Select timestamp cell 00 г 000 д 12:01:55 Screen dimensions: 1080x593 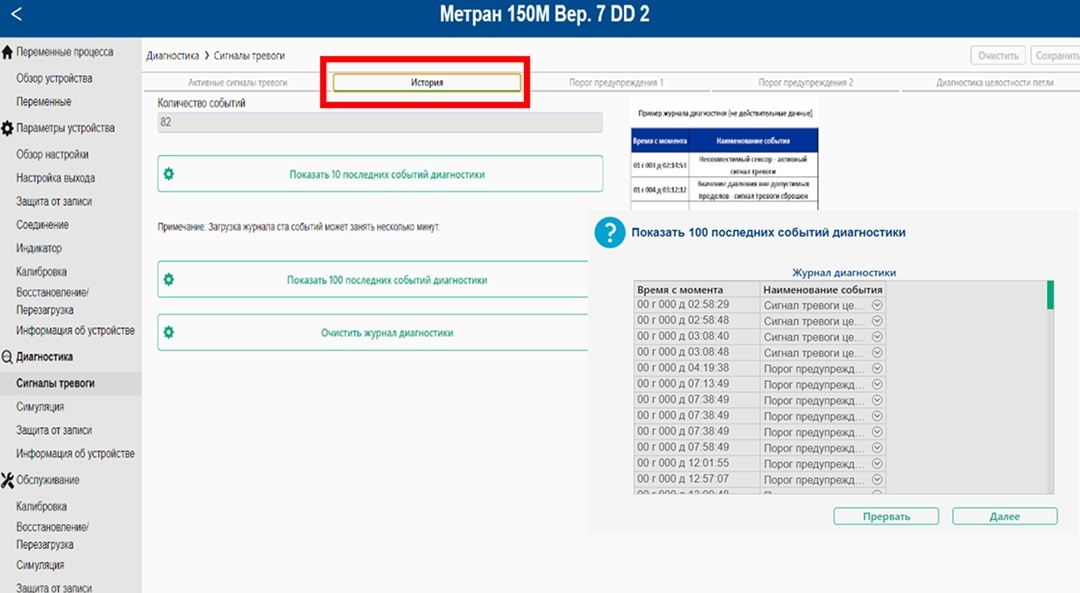[x=696, y=464]
